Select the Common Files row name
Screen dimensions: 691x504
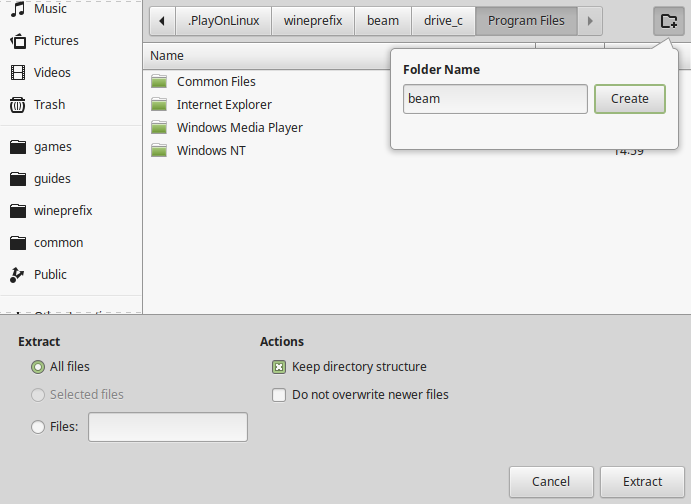[216, 82]
